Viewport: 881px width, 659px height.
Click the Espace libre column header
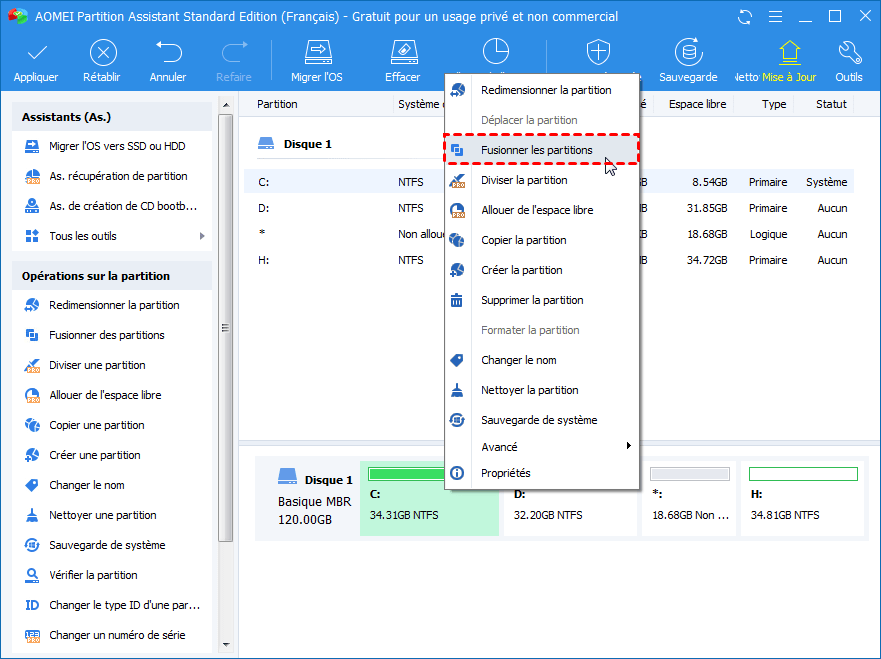click(x=697, y=104)
